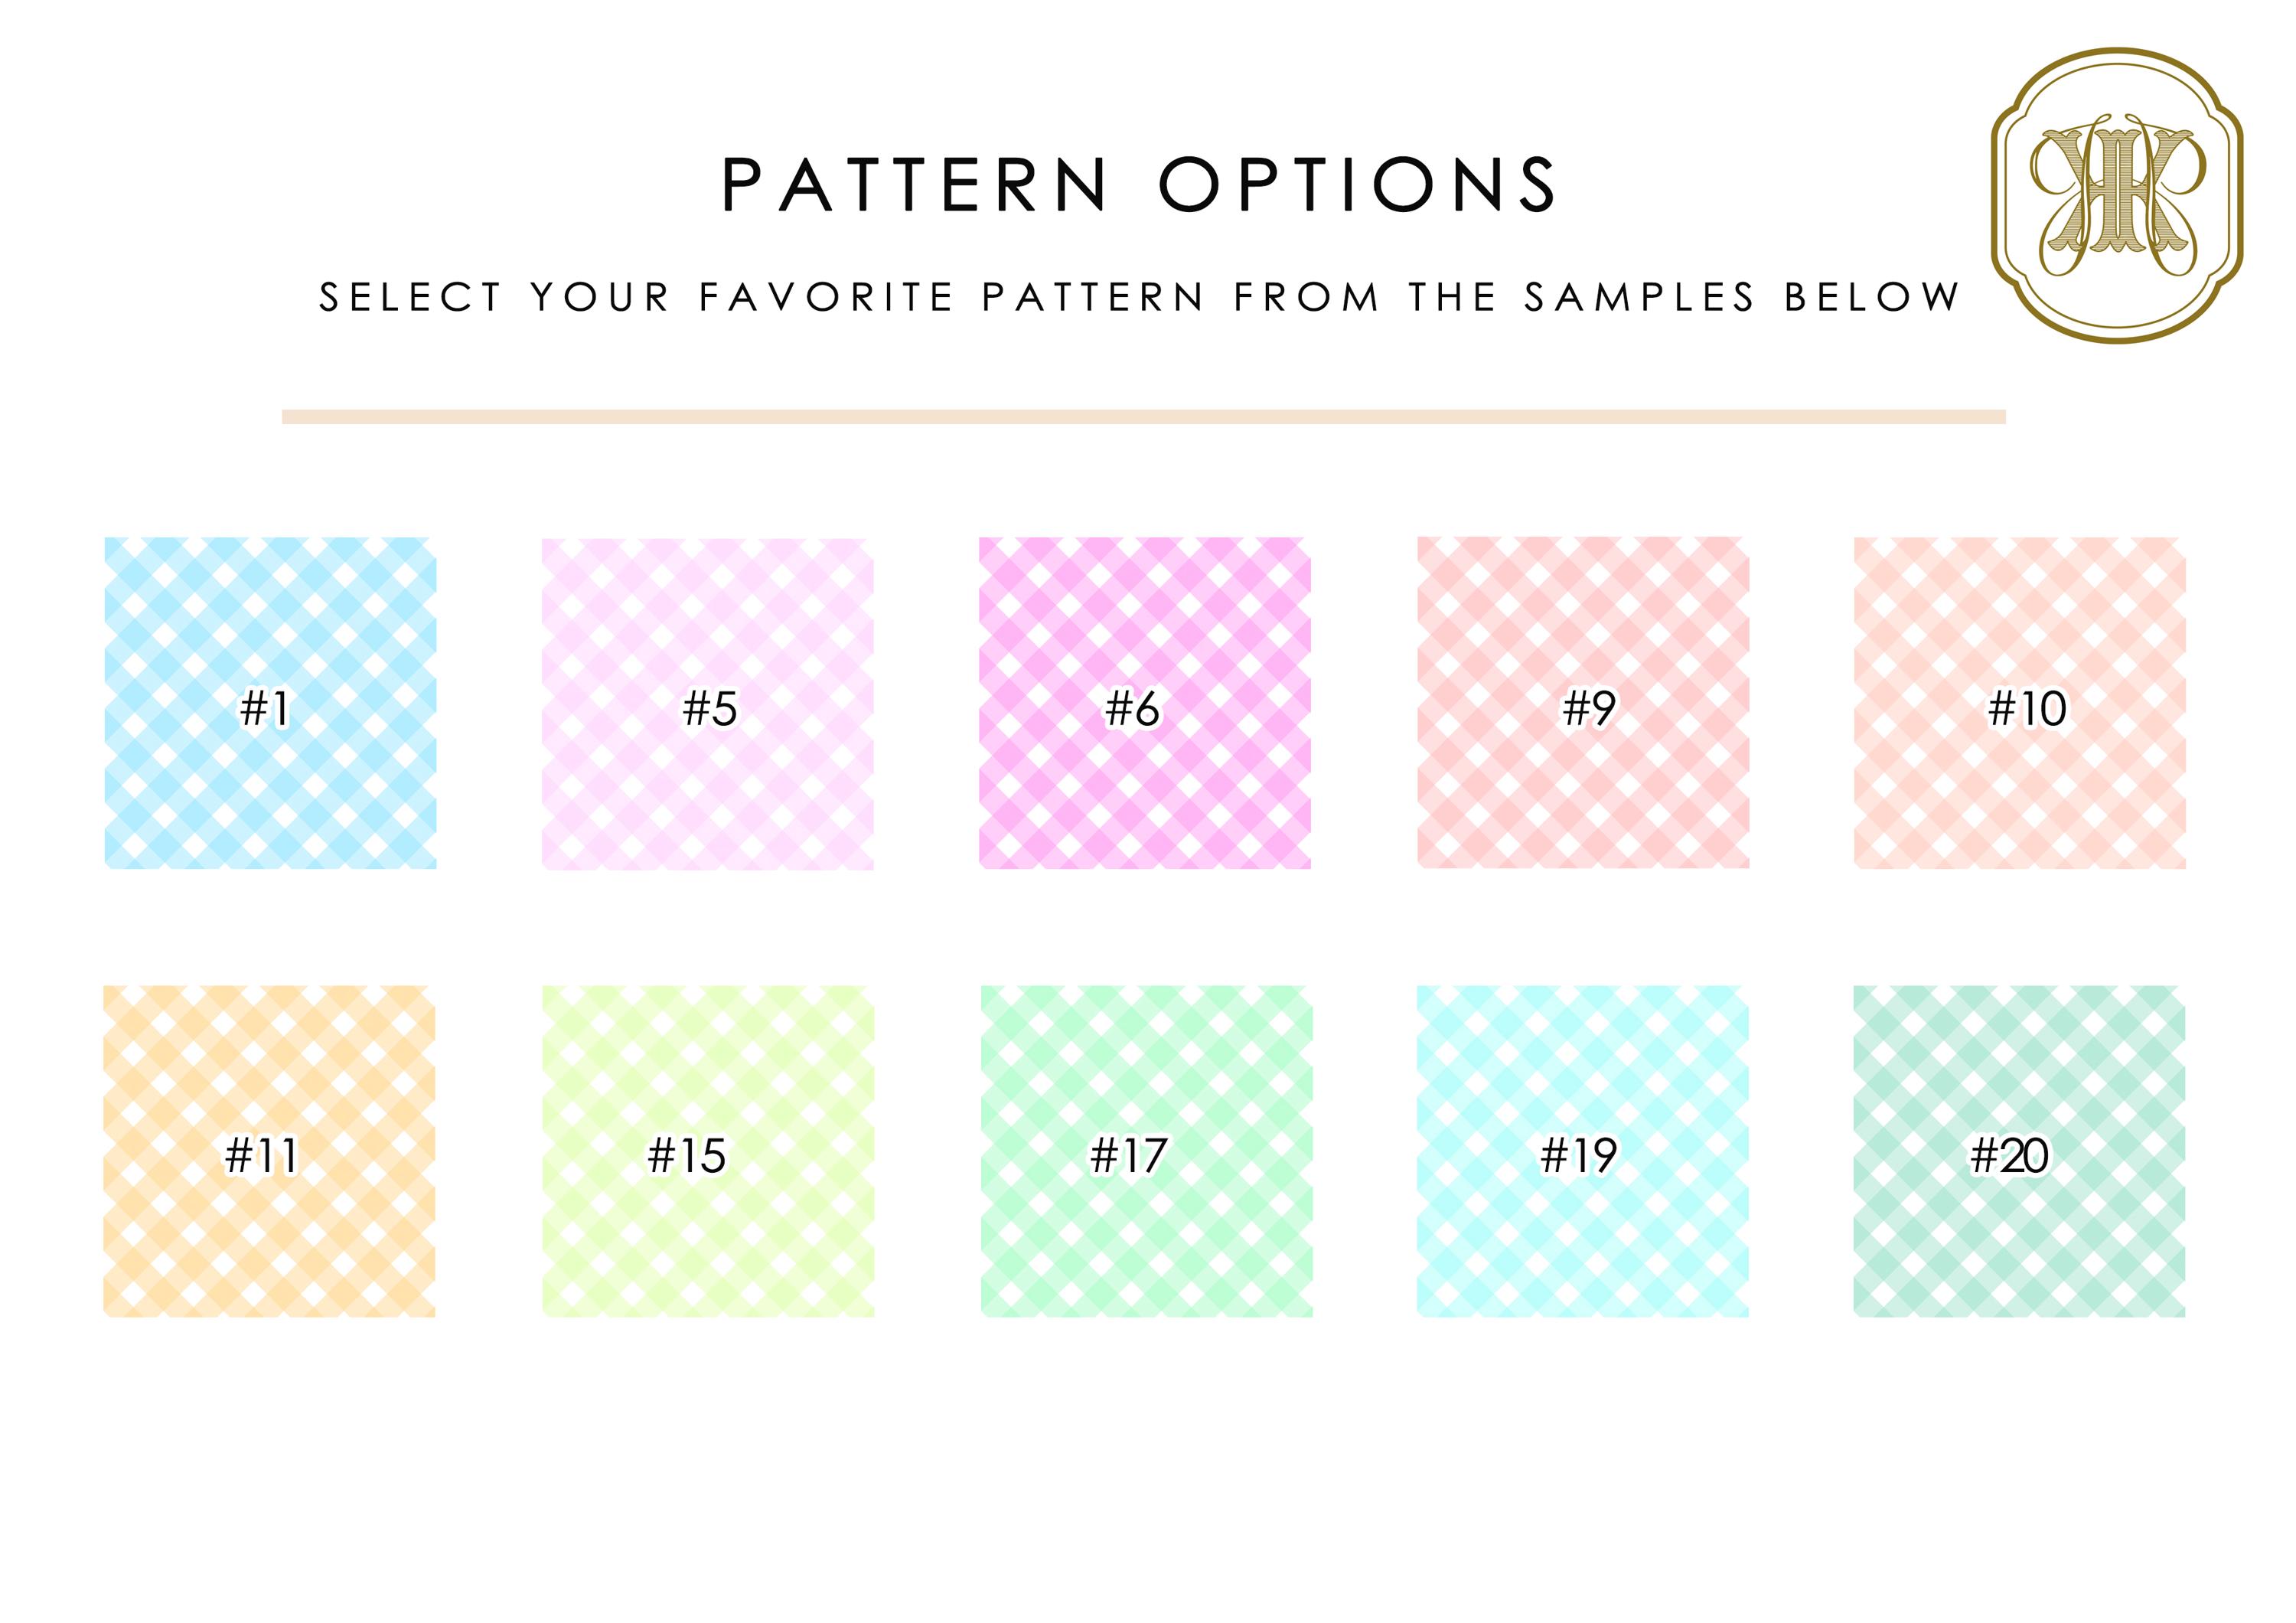Click the gold monogram logo
Screen dimensions: 2296x1623
(2117, 196)
